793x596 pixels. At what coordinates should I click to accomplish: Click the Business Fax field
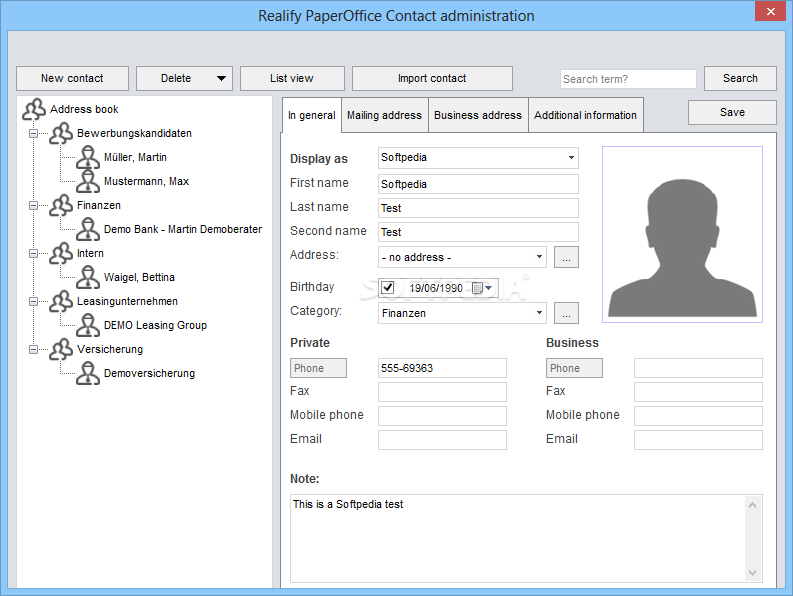698,392
